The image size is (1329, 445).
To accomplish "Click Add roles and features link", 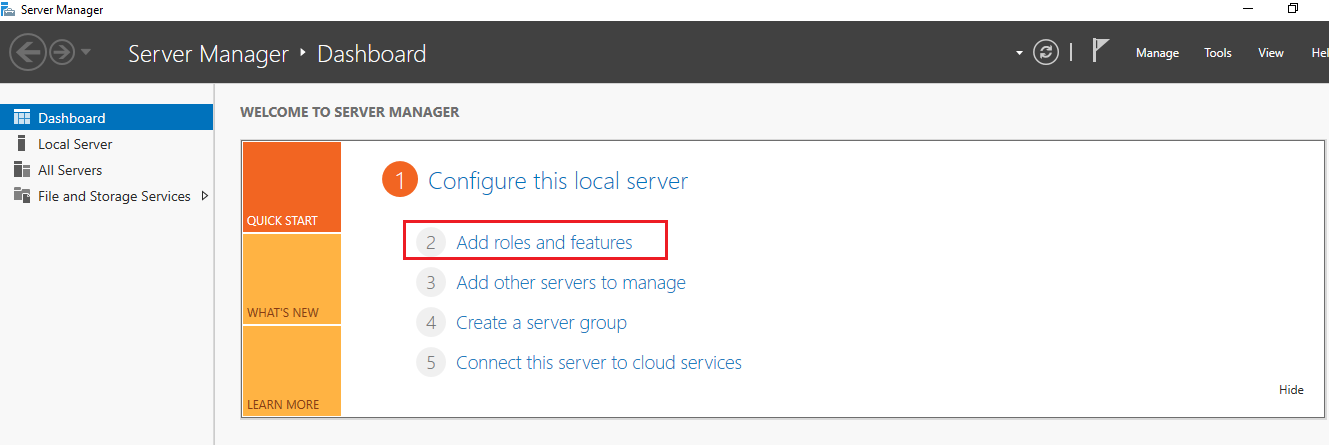I will pos(544,242).
